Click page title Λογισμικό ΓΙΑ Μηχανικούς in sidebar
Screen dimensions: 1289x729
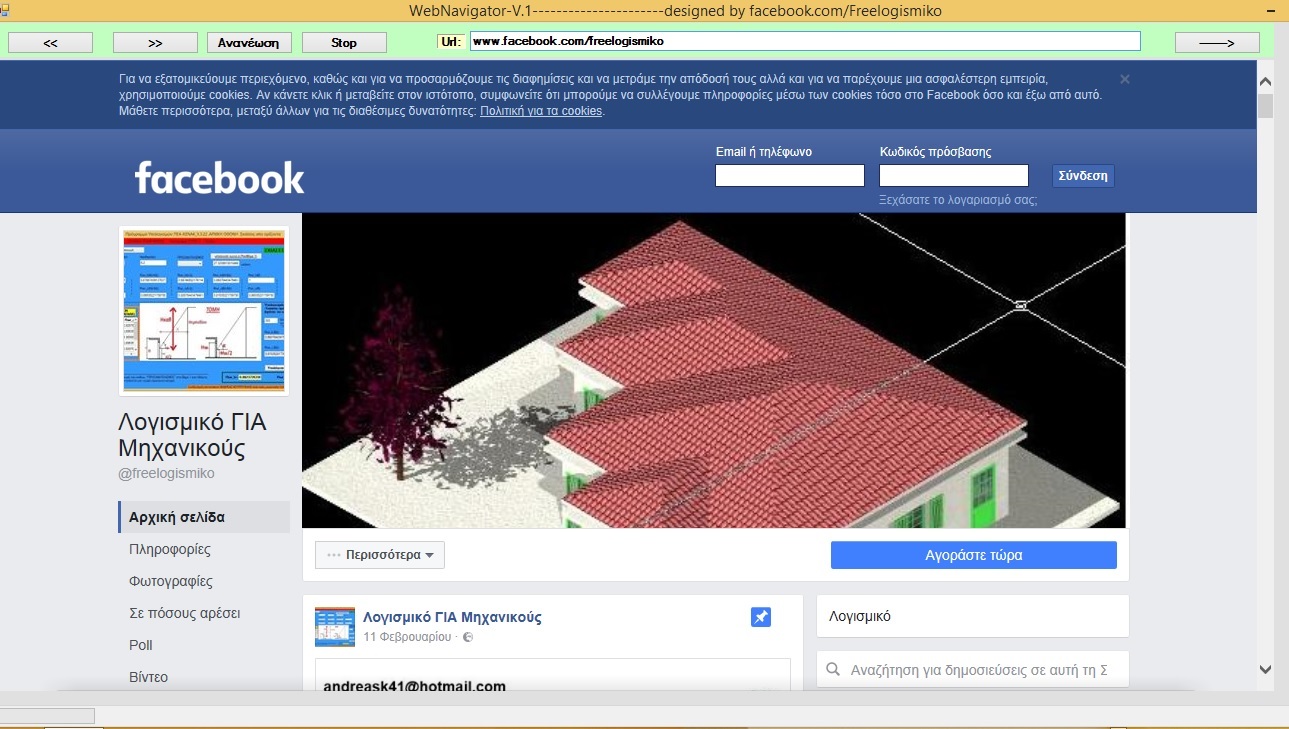[193, 434]
